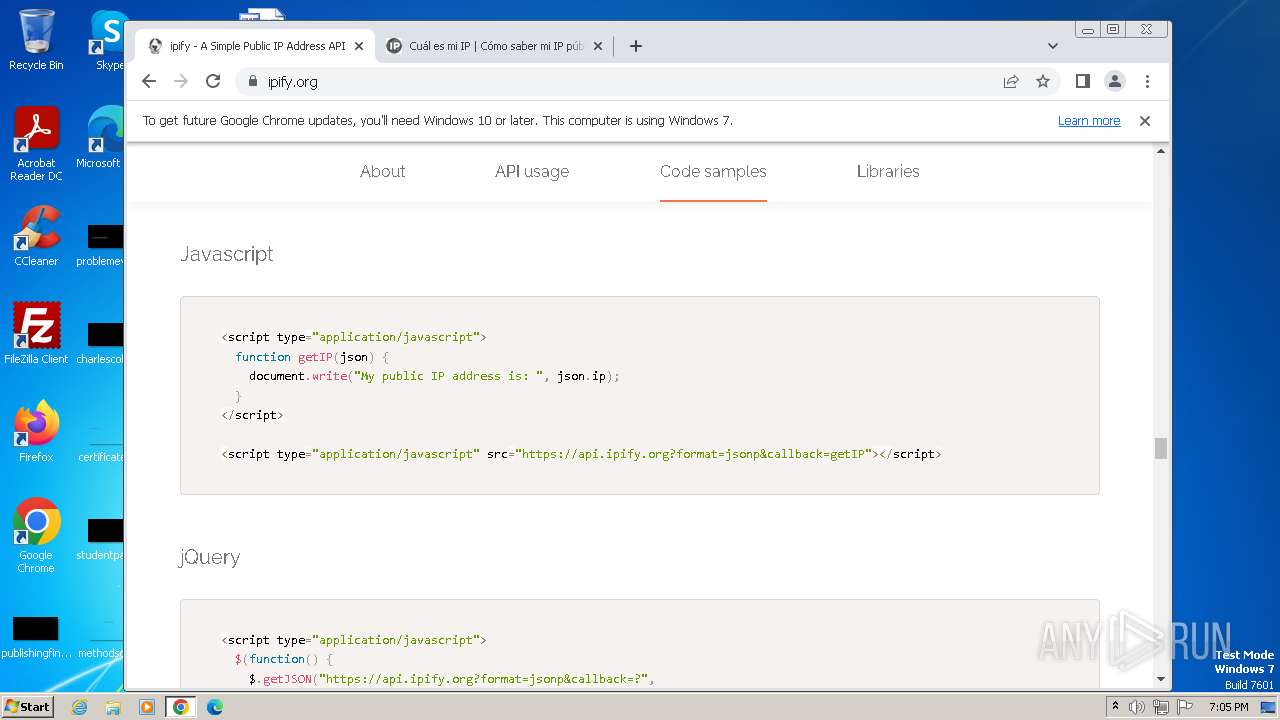Open the CCleaner desktop shortcut
Image resolution: width=1280 pixels, height=720 pixels.
[36, 236]
